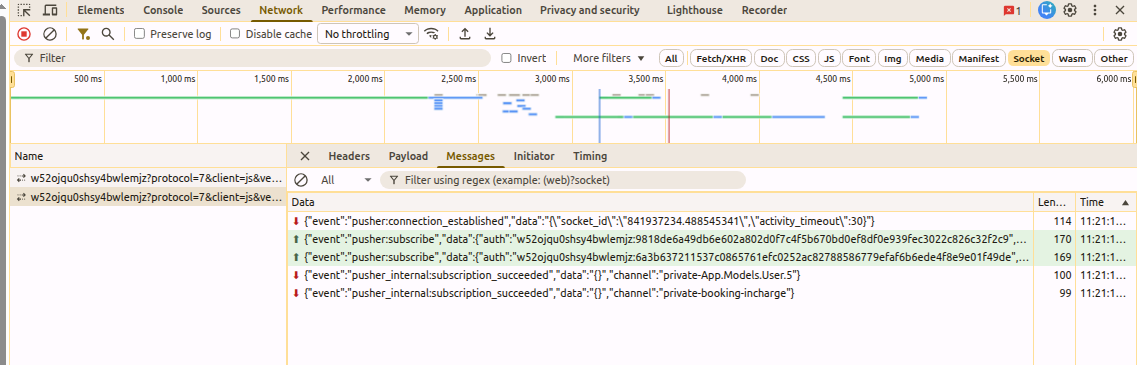Filter requests by JS type

click(830, 59)
